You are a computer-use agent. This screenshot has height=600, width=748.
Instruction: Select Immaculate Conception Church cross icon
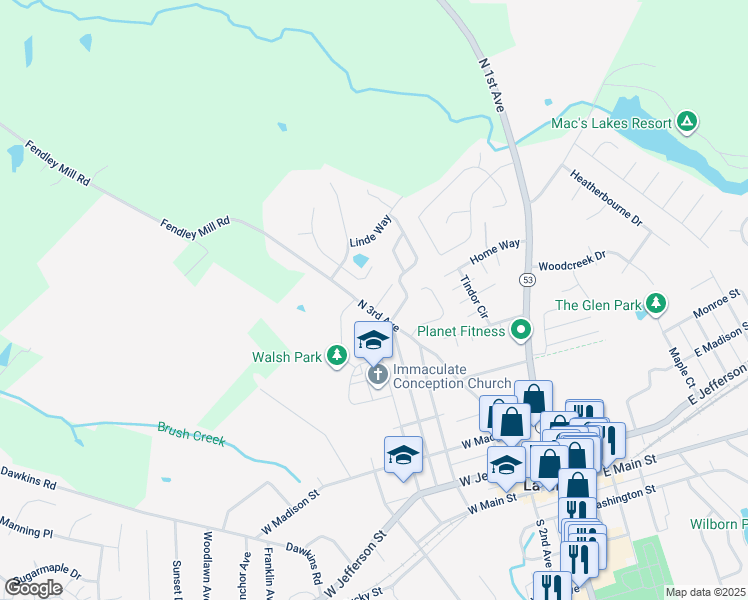click(378, 375)
